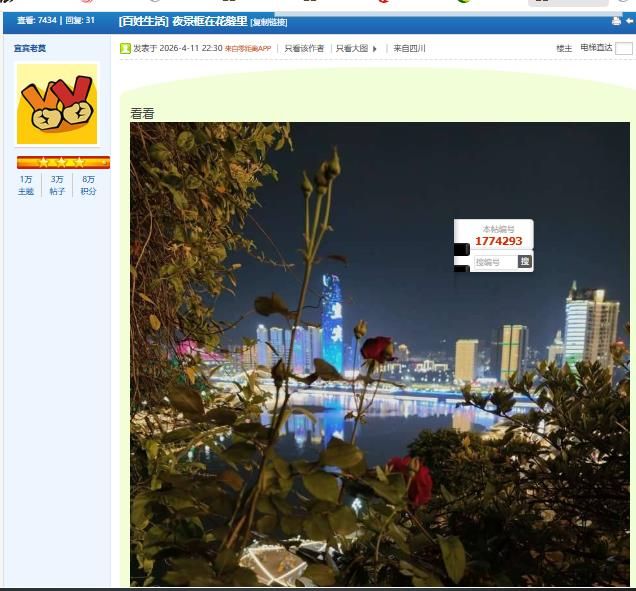Click the 来自零距离APP source link
This screenshot has width=636, height=591.
[248, 48]
